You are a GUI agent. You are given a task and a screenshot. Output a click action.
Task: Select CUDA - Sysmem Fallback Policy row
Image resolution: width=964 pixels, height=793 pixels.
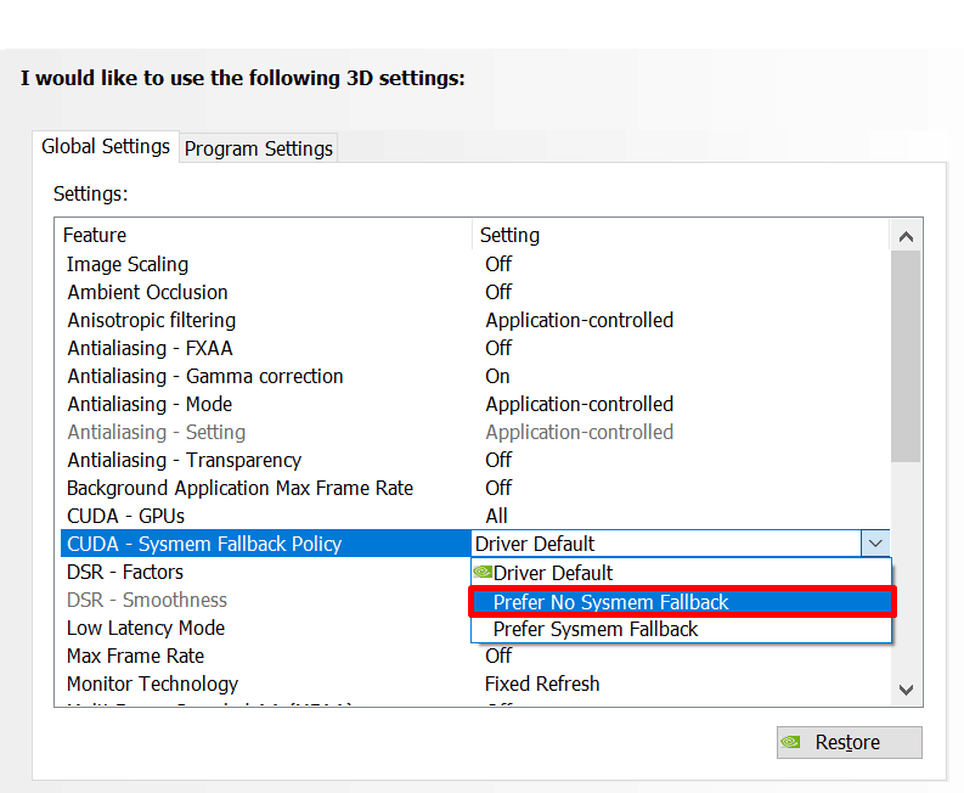(x=266, y=543)
